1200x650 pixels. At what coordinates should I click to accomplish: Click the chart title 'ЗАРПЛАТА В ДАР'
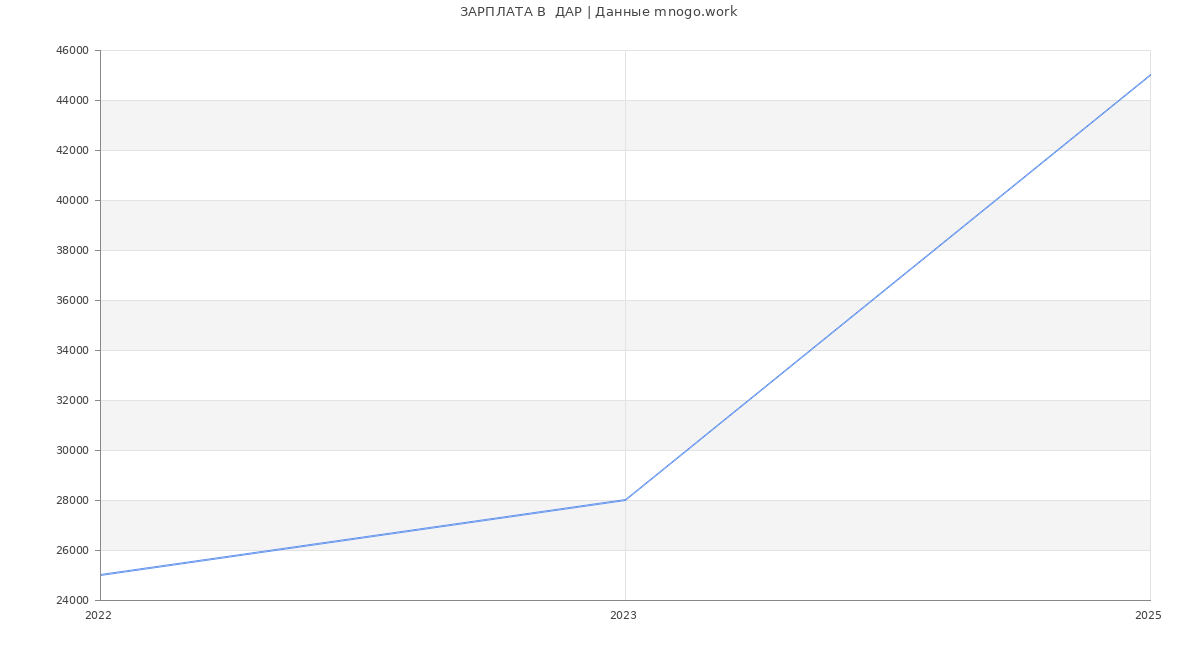520,12
